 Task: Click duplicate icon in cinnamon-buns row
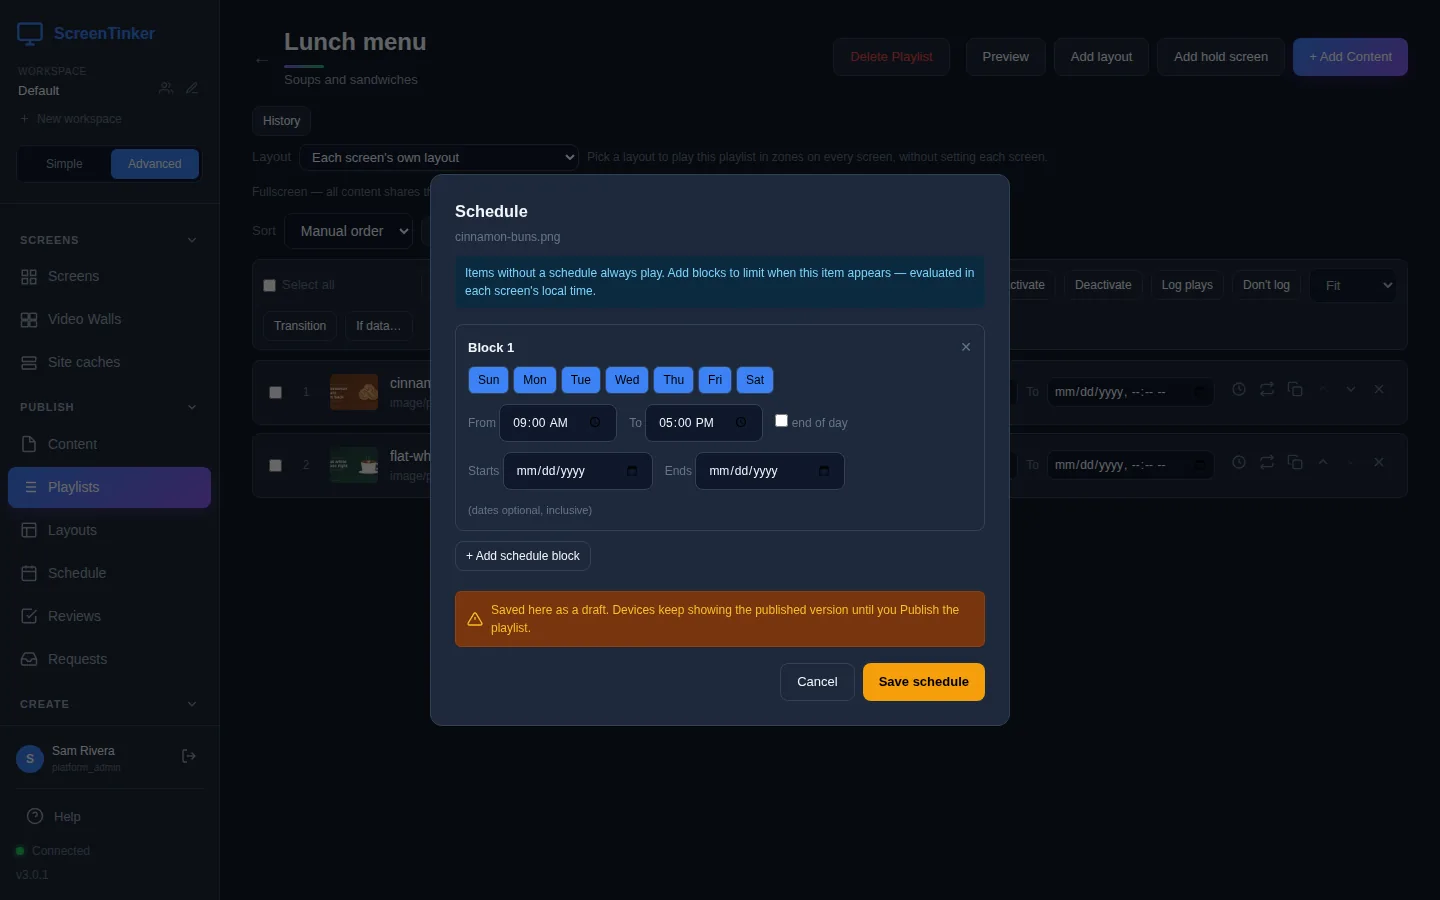point(1295,389)
